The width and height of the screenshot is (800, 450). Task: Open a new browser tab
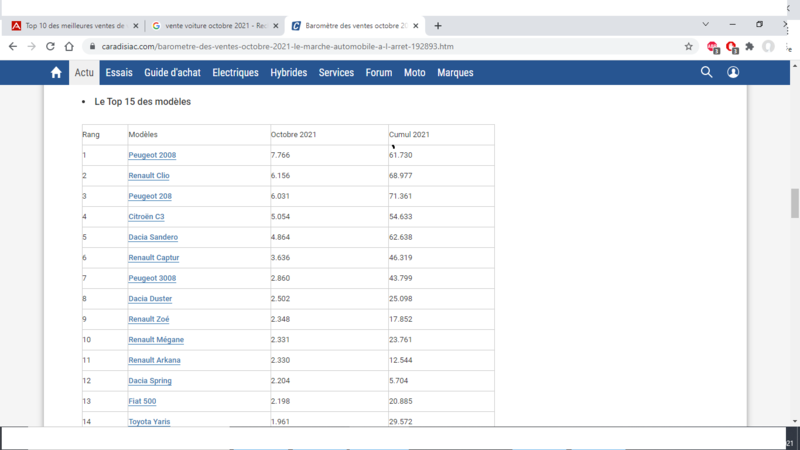click(438, 25)
